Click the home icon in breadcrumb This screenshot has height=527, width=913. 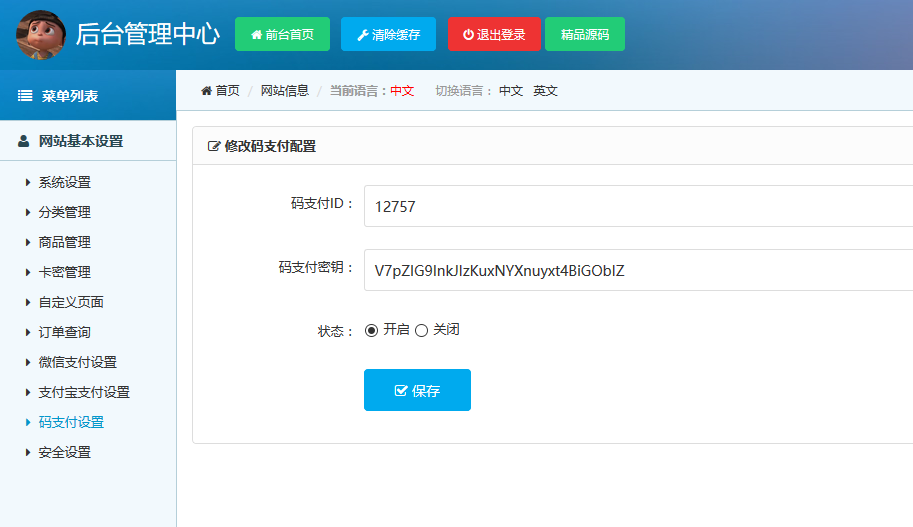click(x=207, y=91)
